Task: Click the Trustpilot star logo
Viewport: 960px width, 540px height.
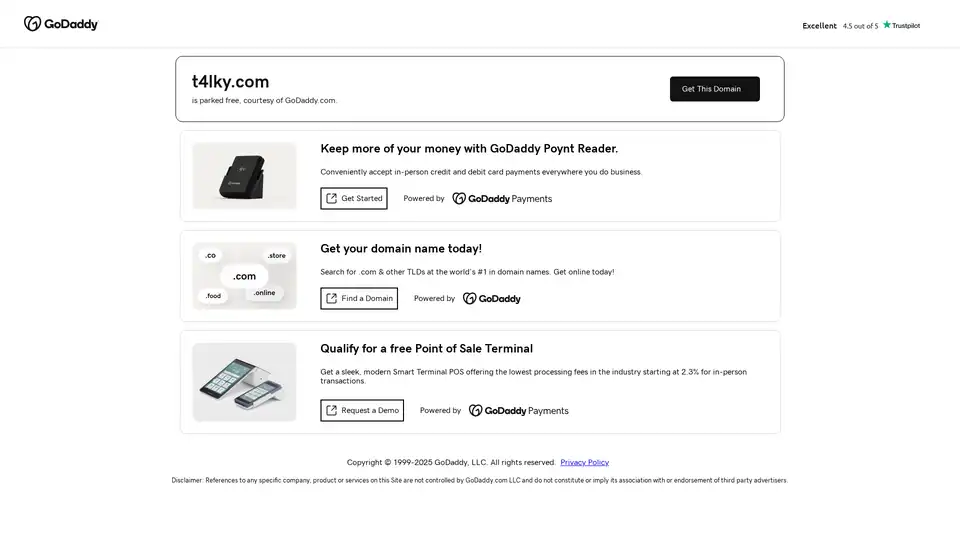Action: pos(901,25)
